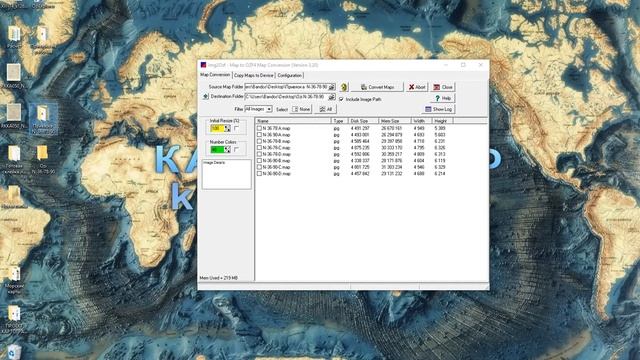The height and width of the screenshot is (360, 640).
Task: Click the green Number Colors value field
Action: 217,150
